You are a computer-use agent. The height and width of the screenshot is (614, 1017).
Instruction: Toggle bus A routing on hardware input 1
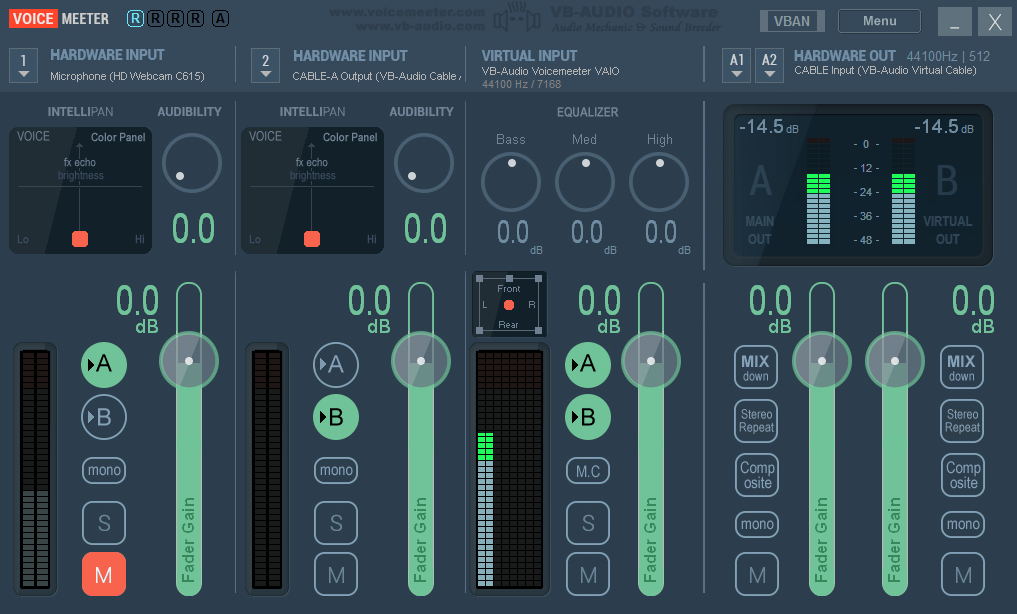coord(104,364)
